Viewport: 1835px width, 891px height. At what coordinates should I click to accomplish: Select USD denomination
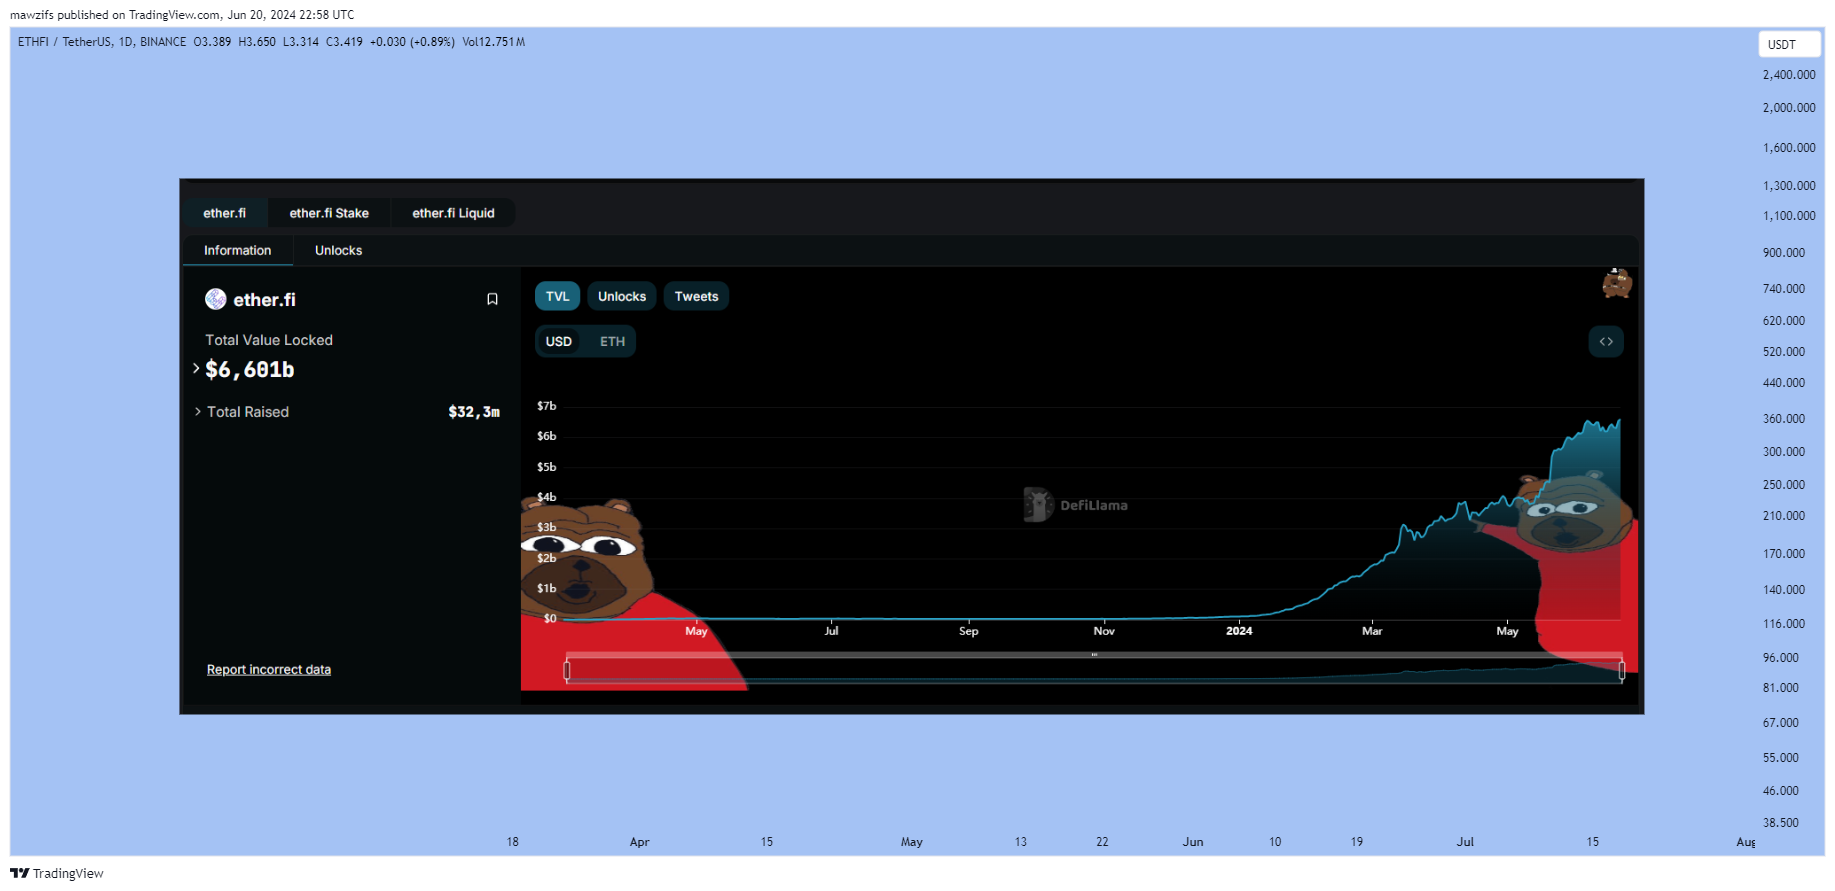pos(559,341)
